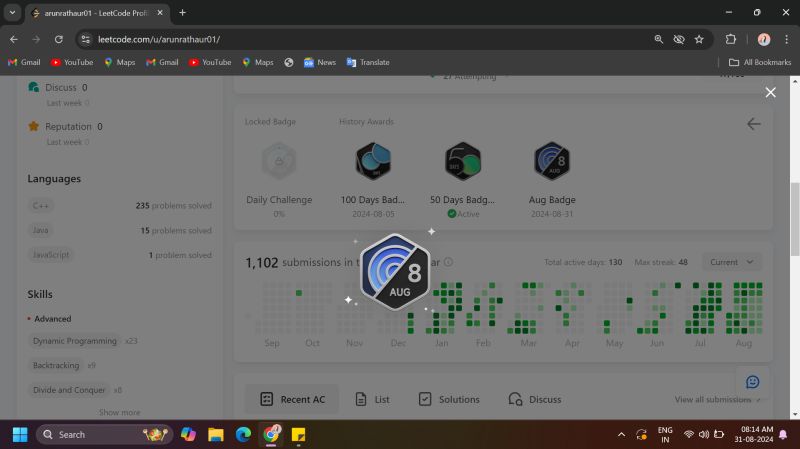Click the back arrow in badges panel
800x449 pixels.
[x=754, y=123]
